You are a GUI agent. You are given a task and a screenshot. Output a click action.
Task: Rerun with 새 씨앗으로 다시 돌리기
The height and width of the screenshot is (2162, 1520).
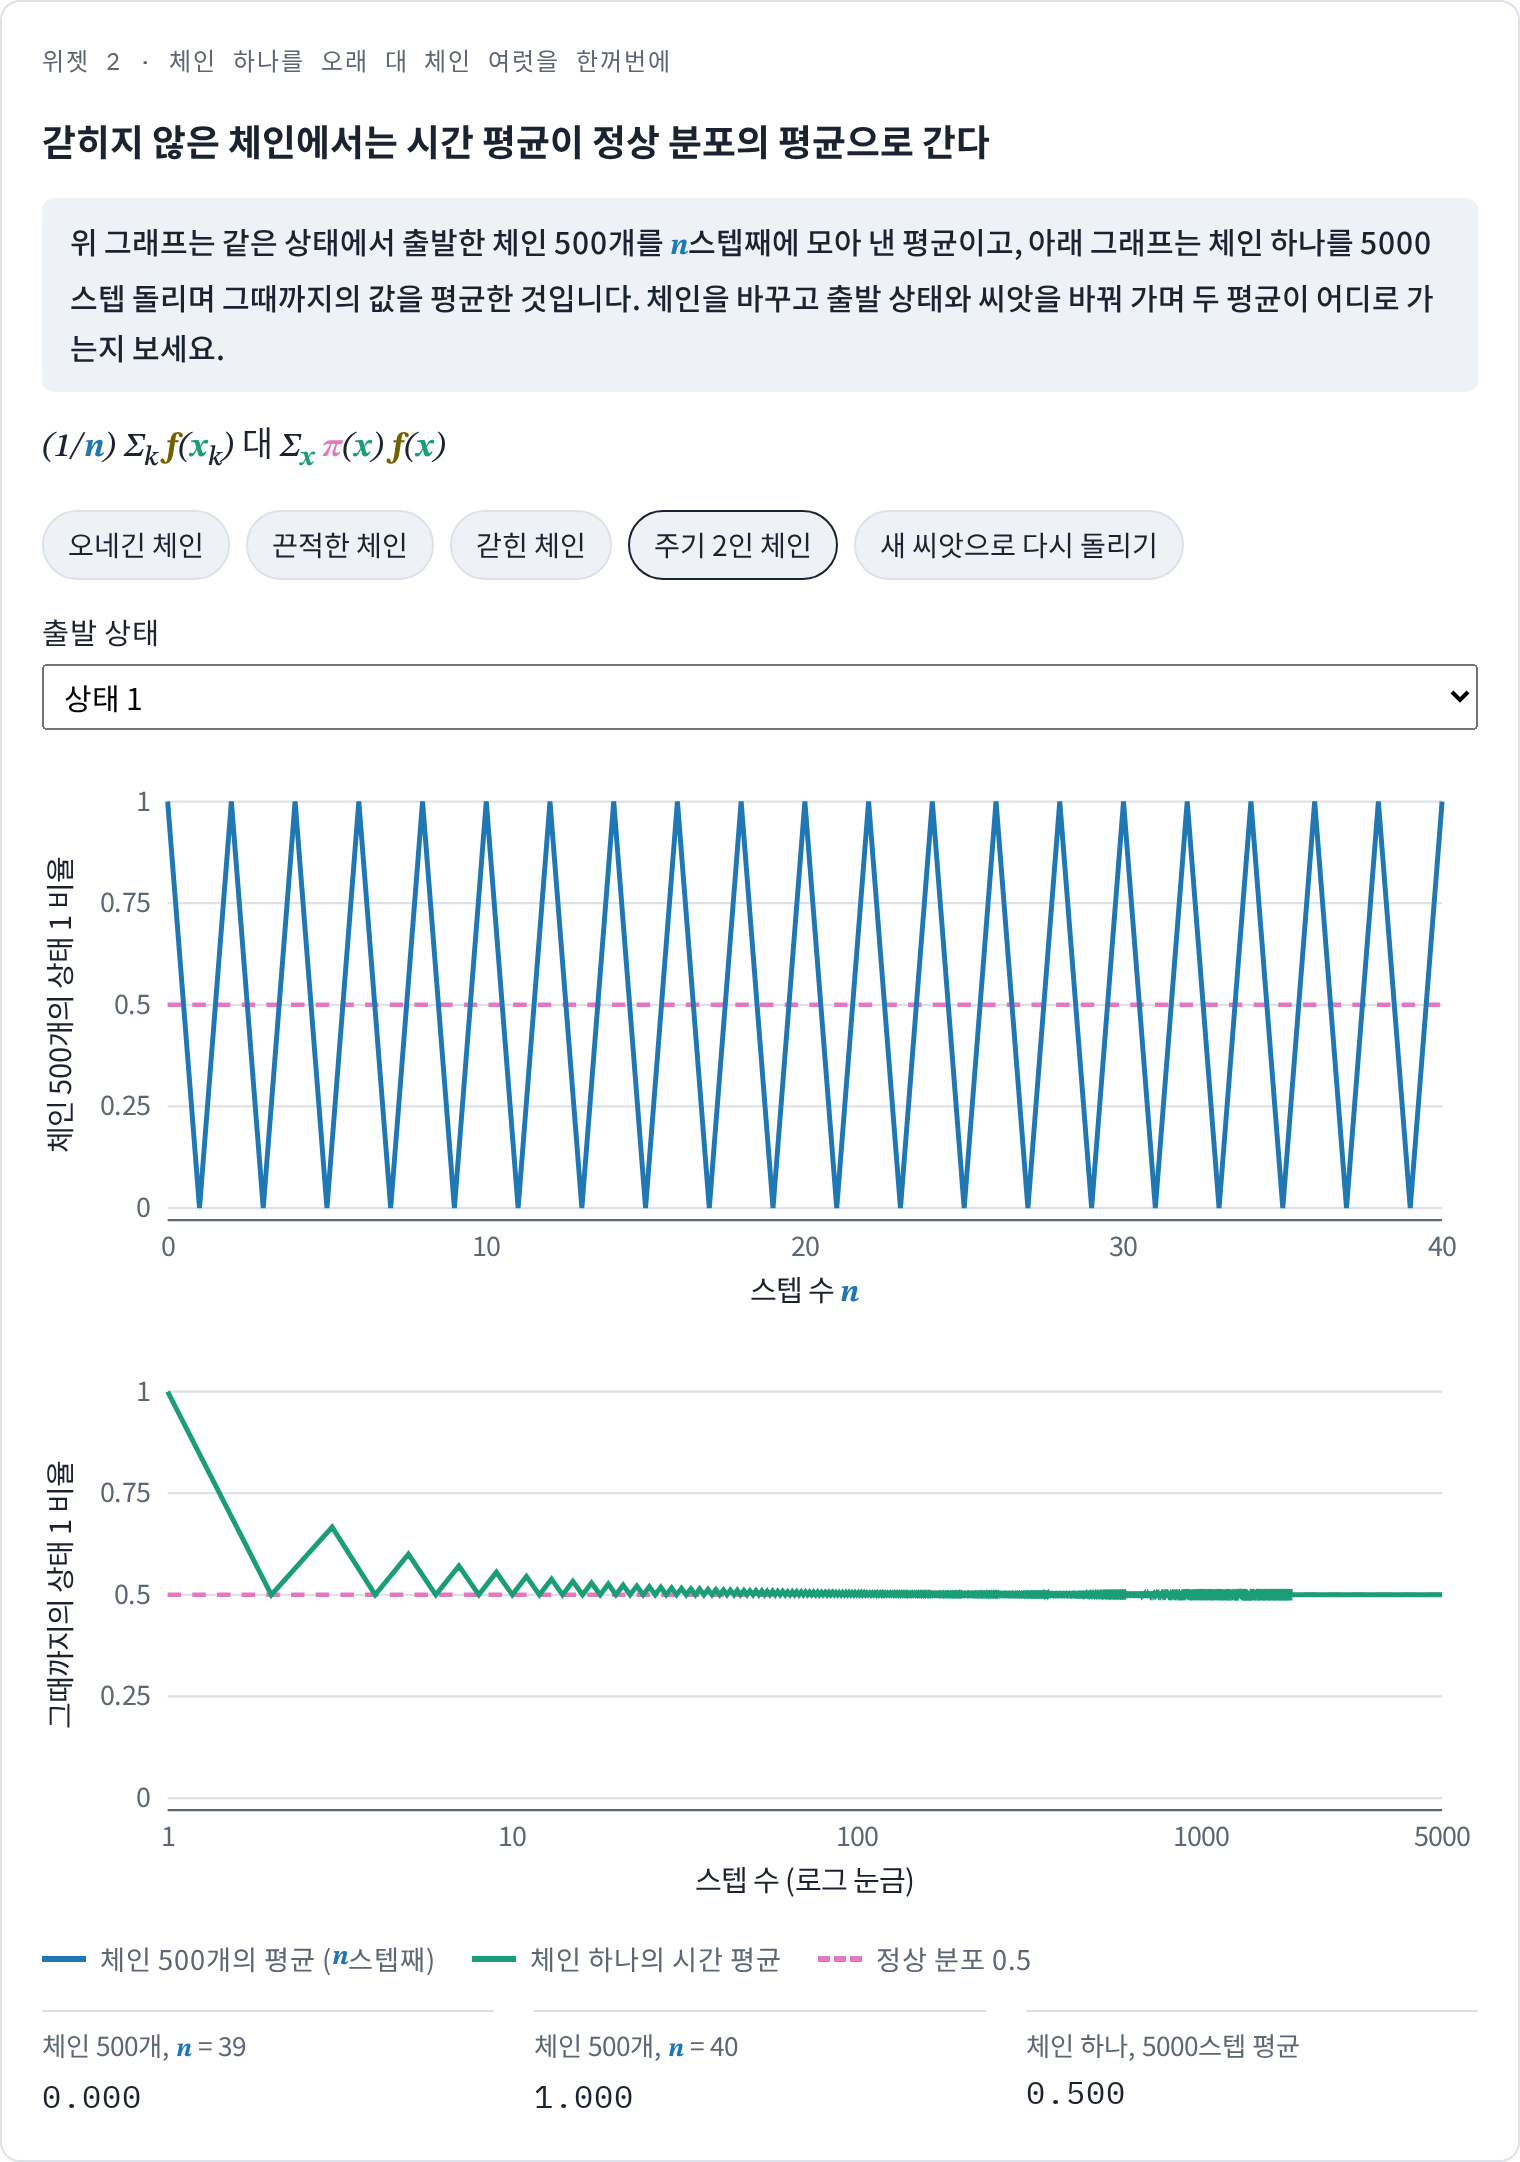click(x=1019, y=545)
